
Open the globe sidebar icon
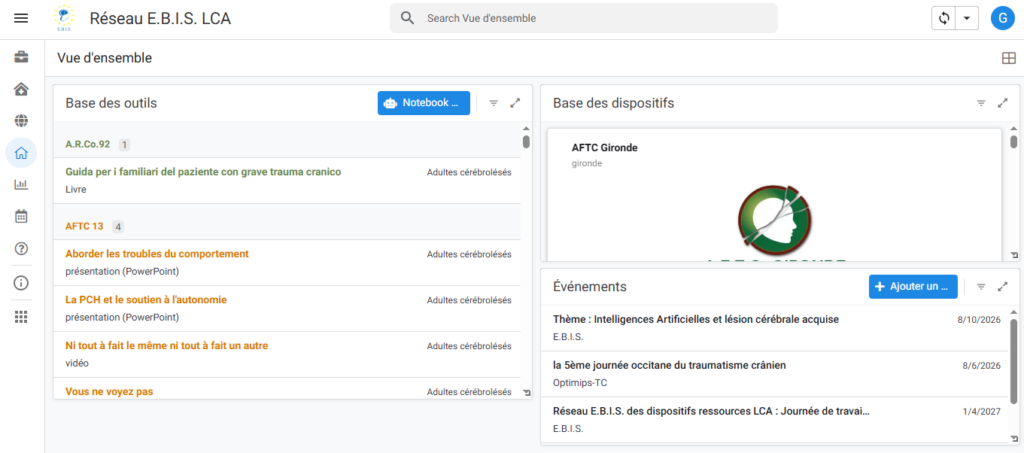point(21,121)
